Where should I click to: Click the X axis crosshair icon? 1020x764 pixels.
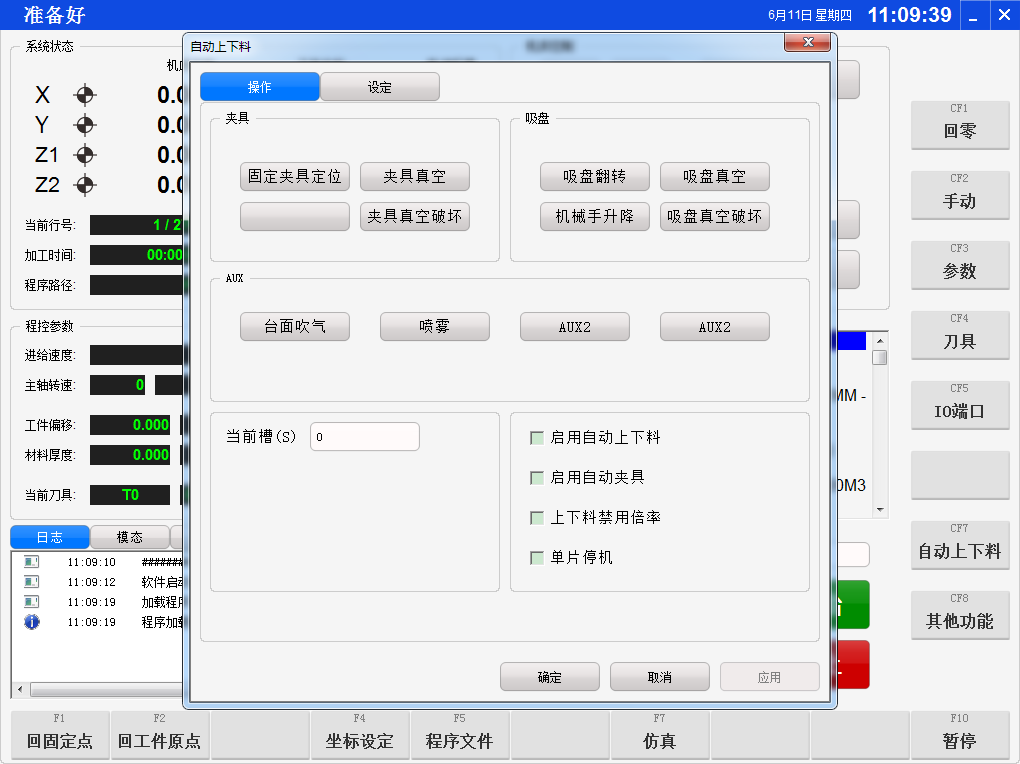click(85, 95)
